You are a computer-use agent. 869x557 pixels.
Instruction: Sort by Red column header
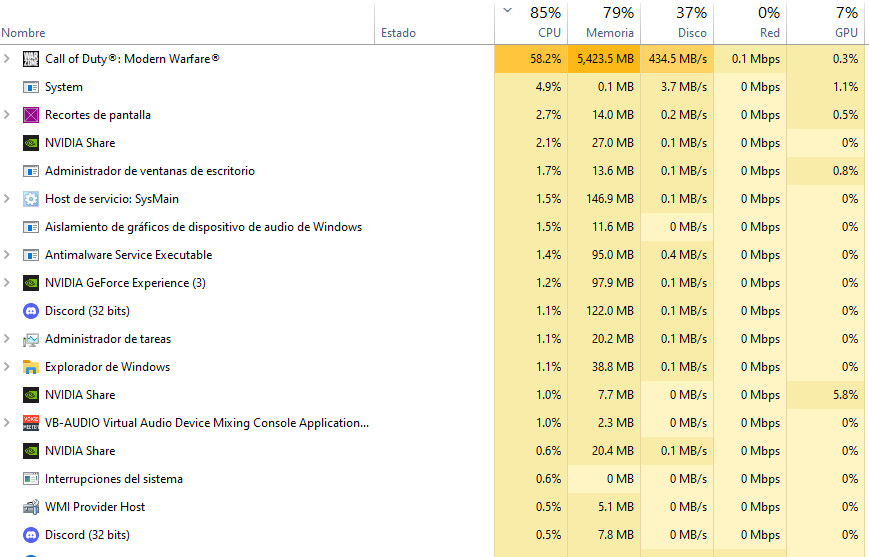click(750, 23)
